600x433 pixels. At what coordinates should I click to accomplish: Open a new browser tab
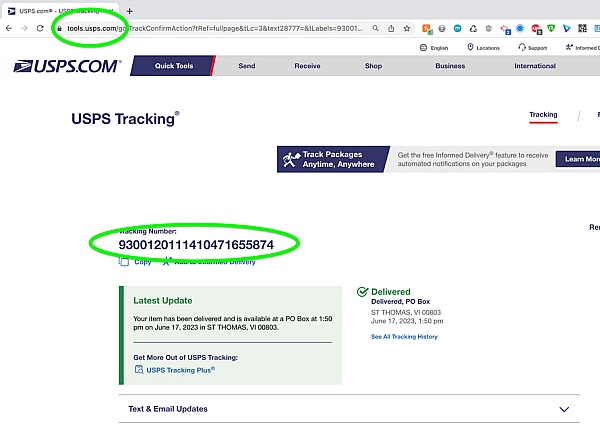pyautogui.click(x=130, y=10)
